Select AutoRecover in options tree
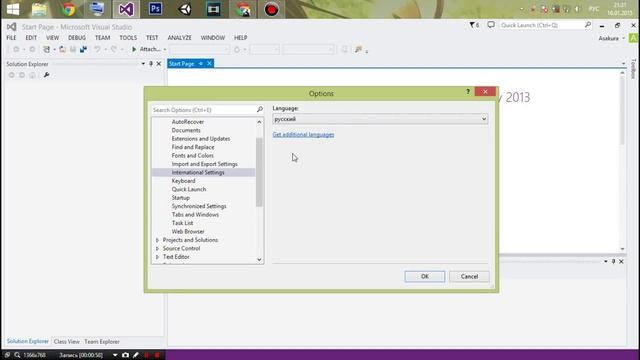Image resolution: width=640 pixels, height=360 pixels. pyautogui.click(x=188, y=122)
